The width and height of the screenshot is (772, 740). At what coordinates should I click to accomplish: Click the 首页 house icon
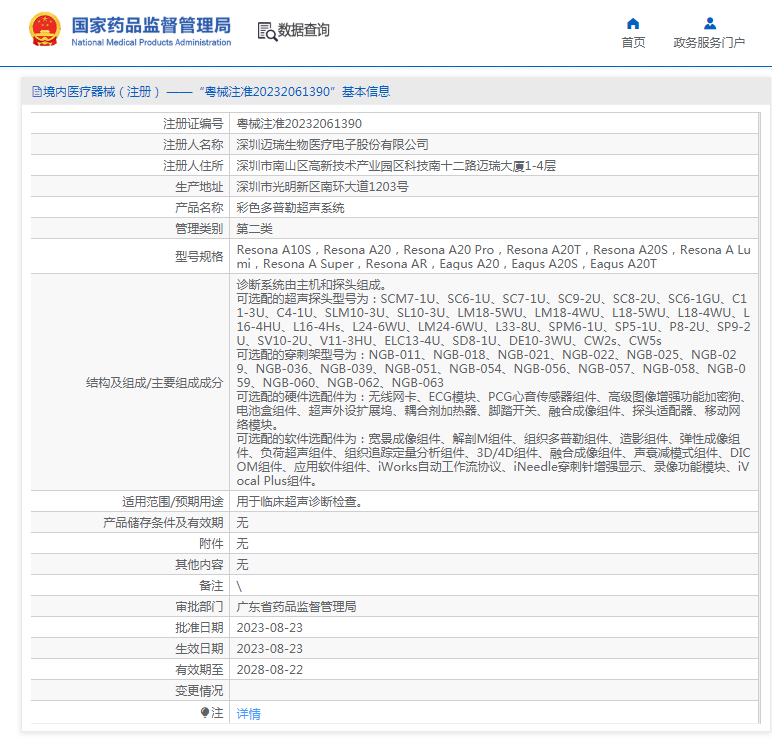pyautogui.click(x=633, y=23)
